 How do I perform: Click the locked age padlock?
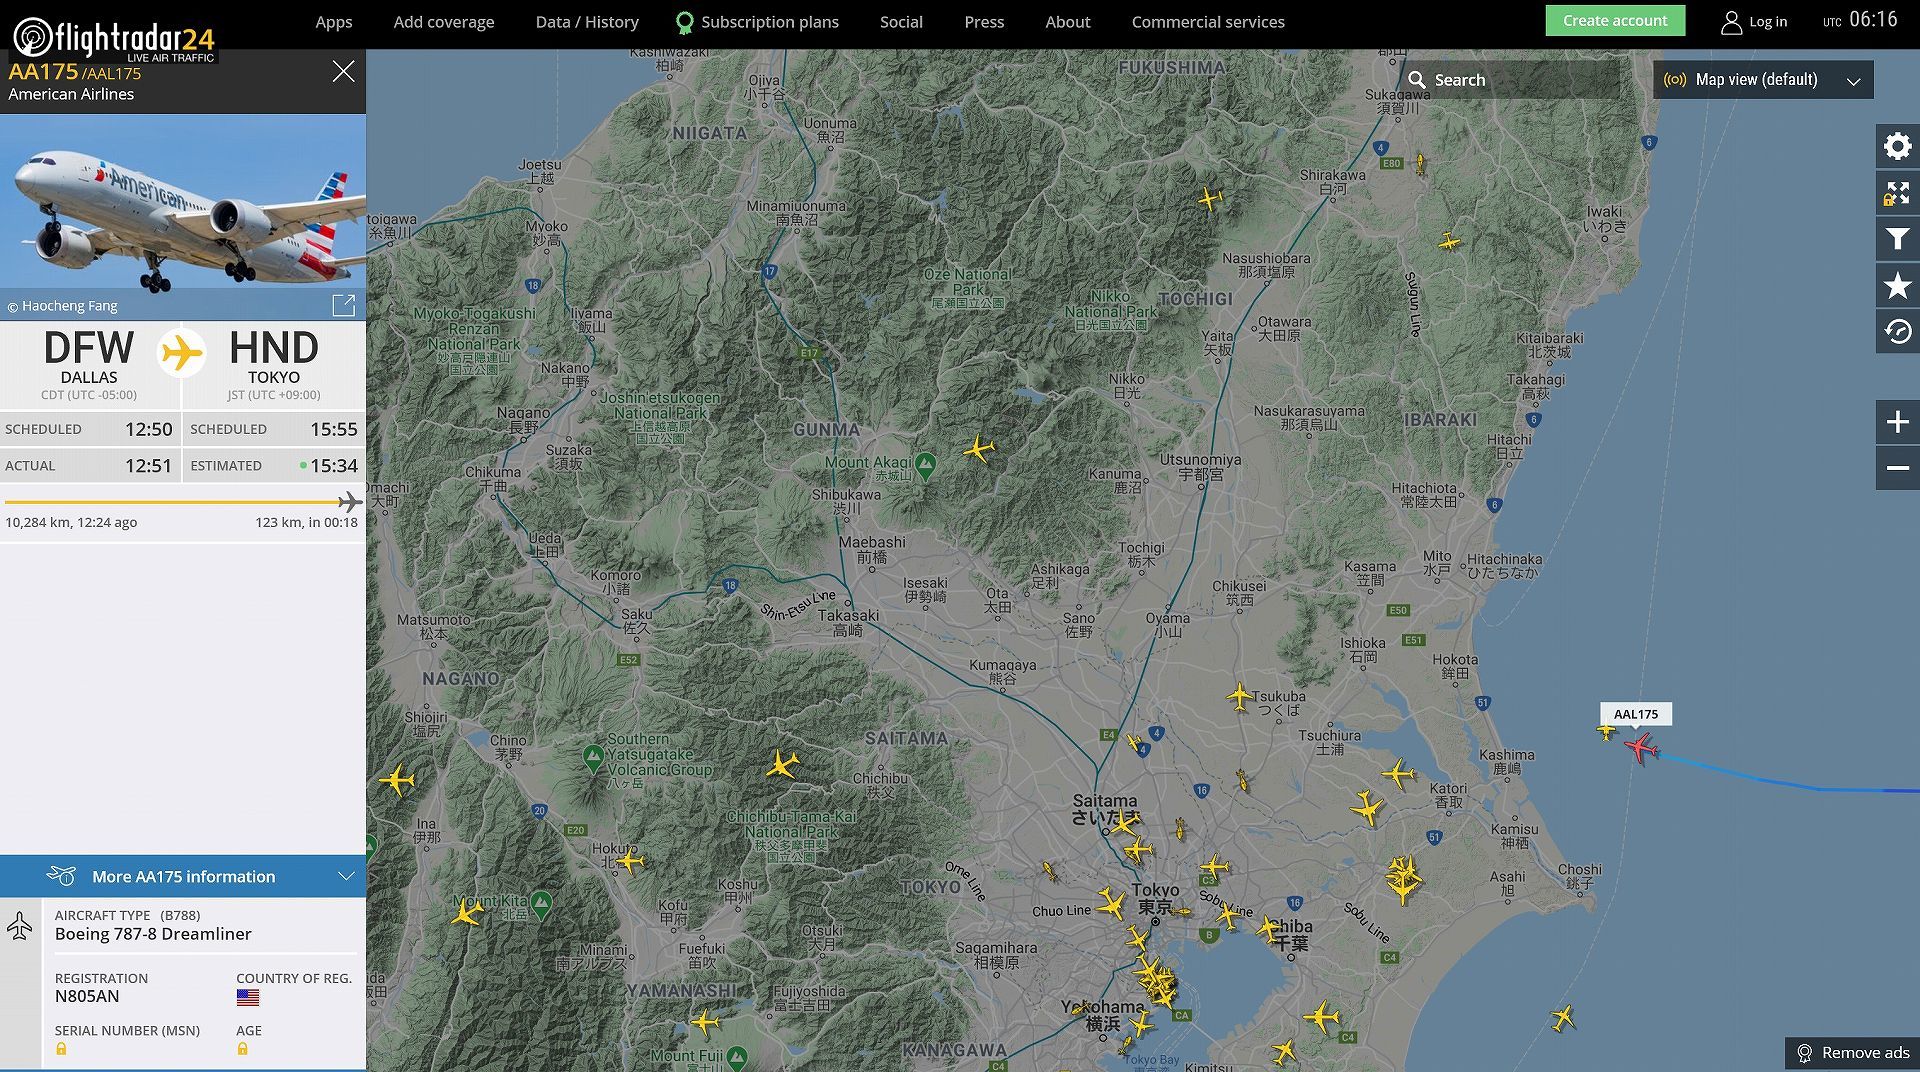click(242, 1049)
